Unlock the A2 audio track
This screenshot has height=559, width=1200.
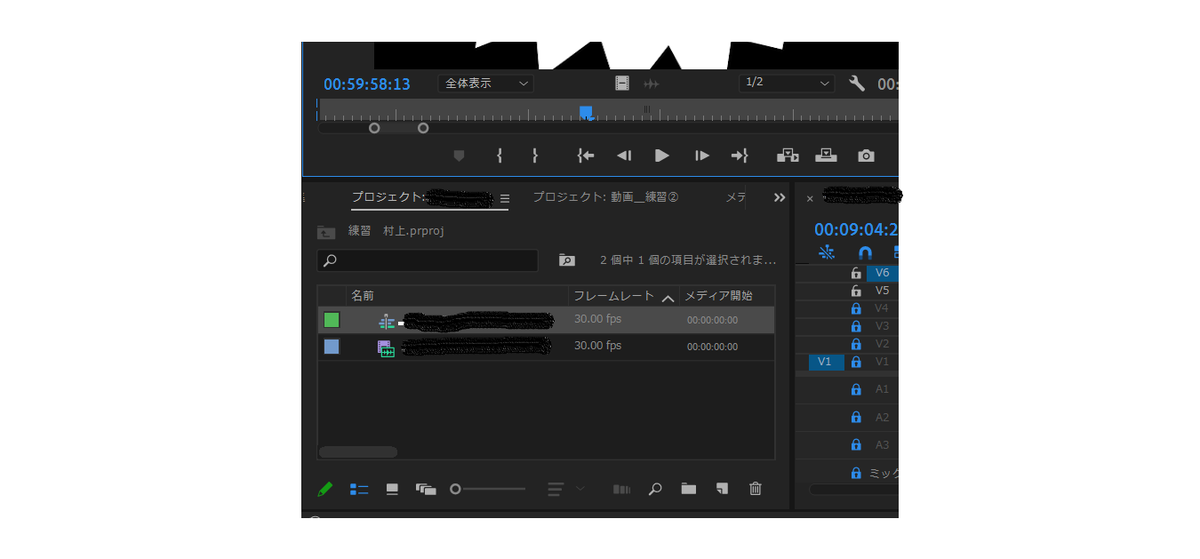click(855, 417)
